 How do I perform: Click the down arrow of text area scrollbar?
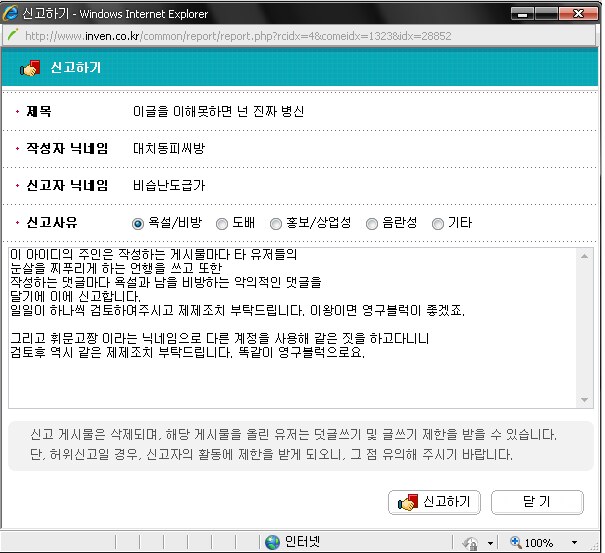coord(585,400)
